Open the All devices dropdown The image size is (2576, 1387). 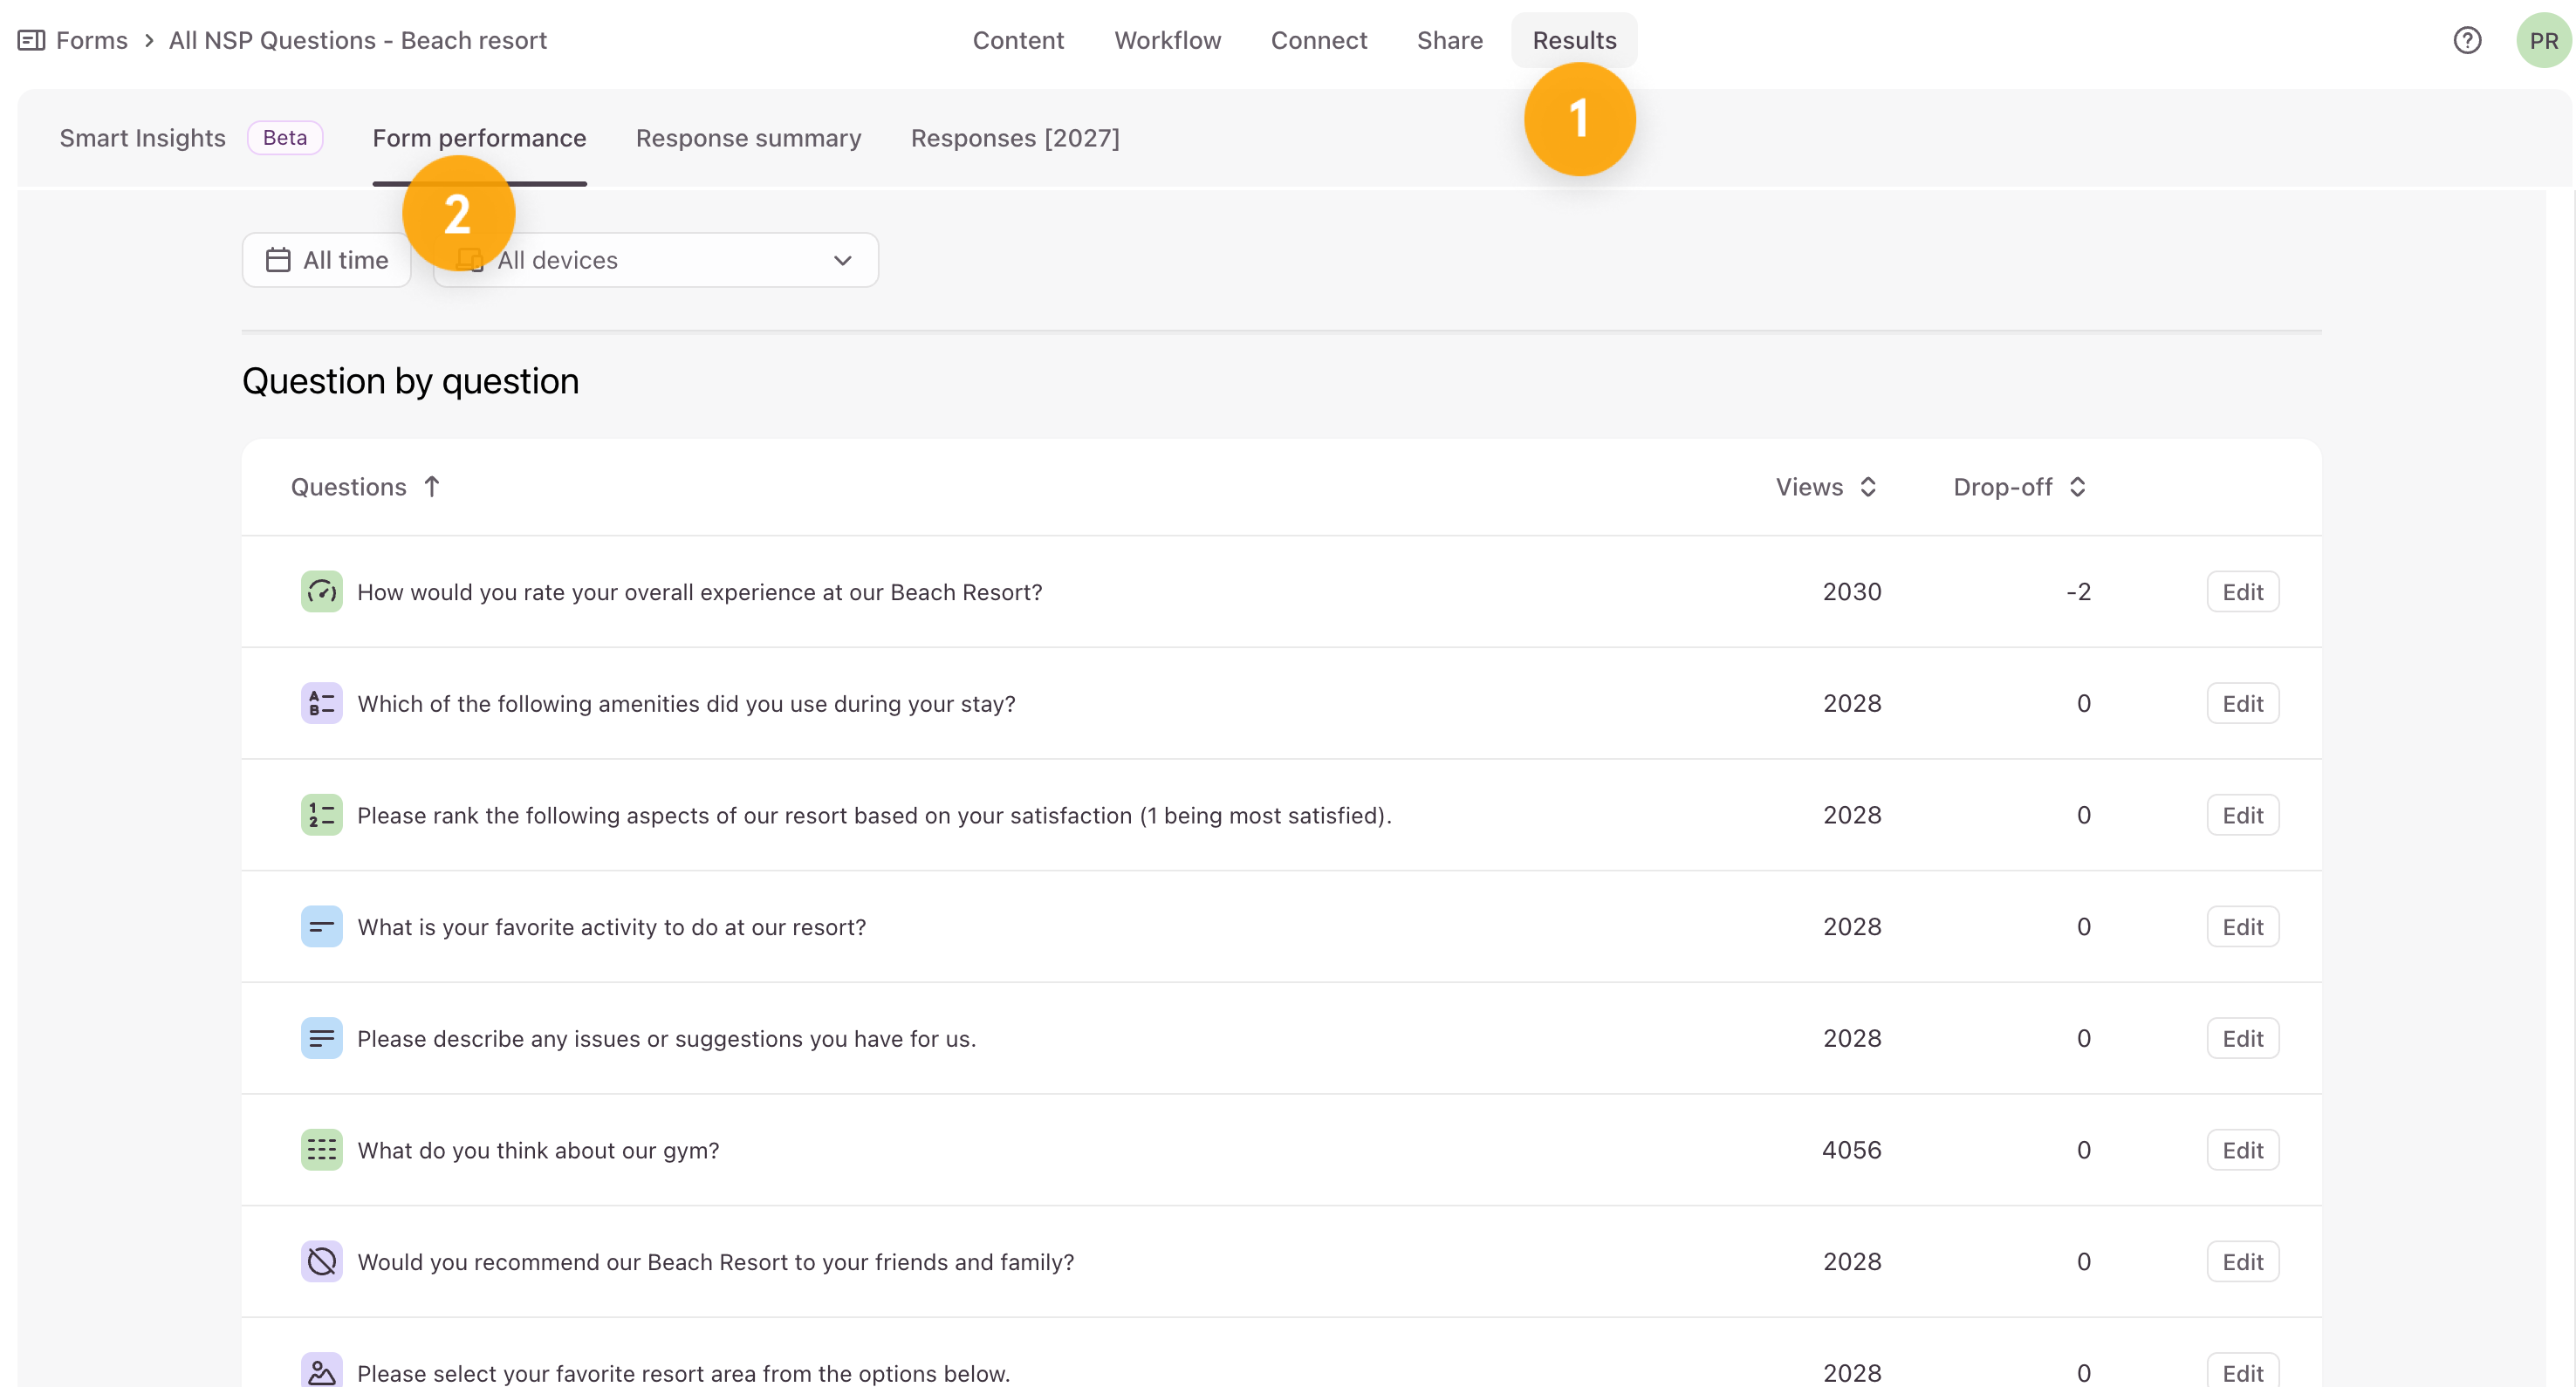click(x=656, y=260)
